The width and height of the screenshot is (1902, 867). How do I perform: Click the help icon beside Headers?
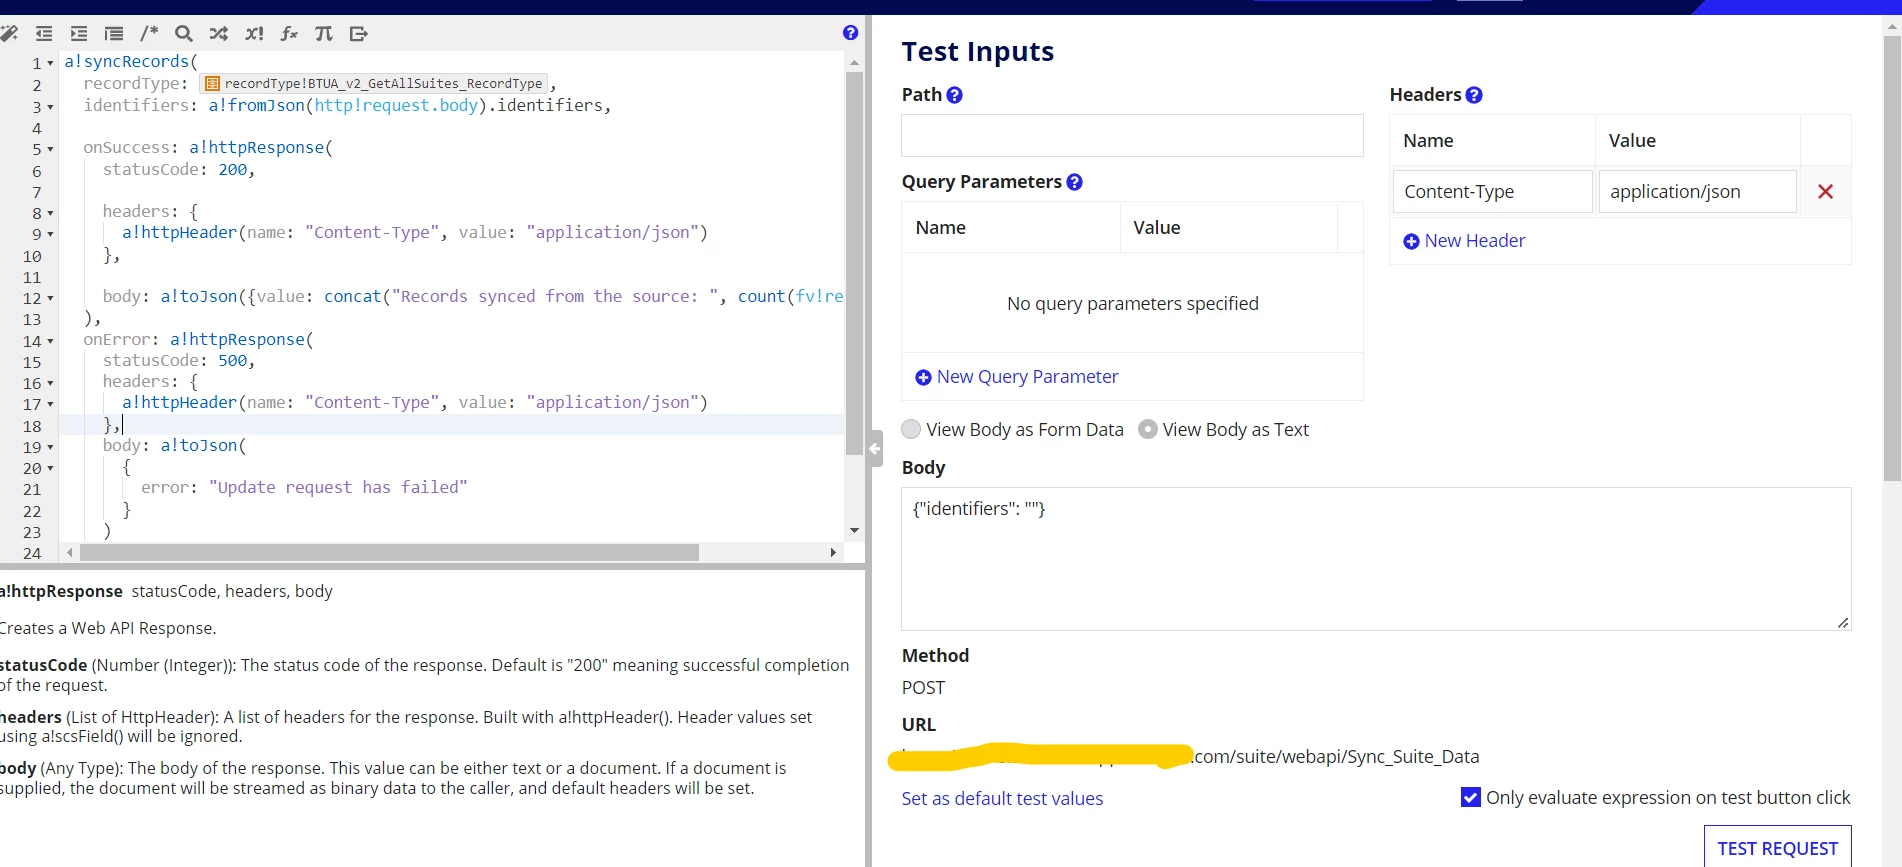(x=1474, y=95)
